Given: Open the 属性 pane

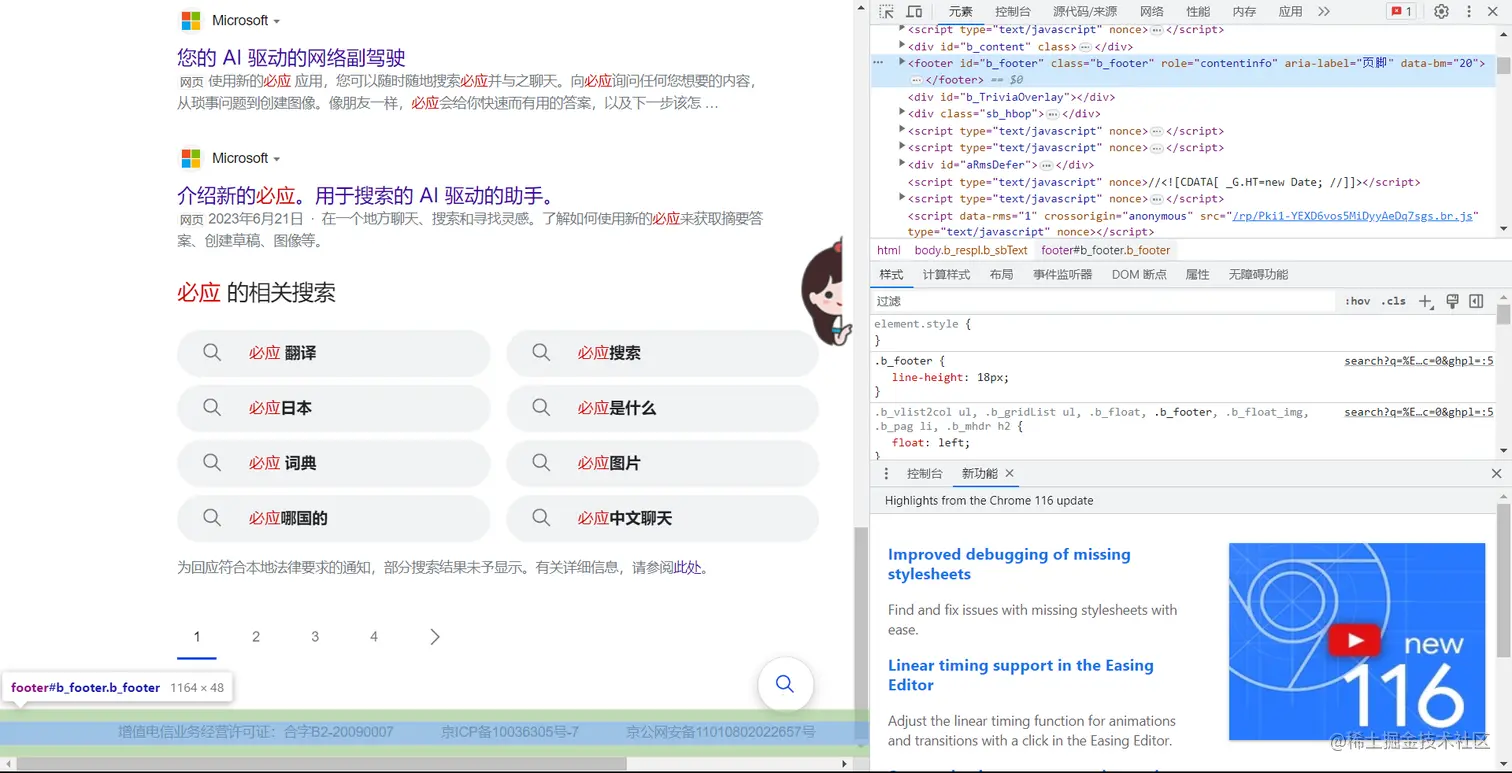Looking at the screenshot, I should point(1197,274).
